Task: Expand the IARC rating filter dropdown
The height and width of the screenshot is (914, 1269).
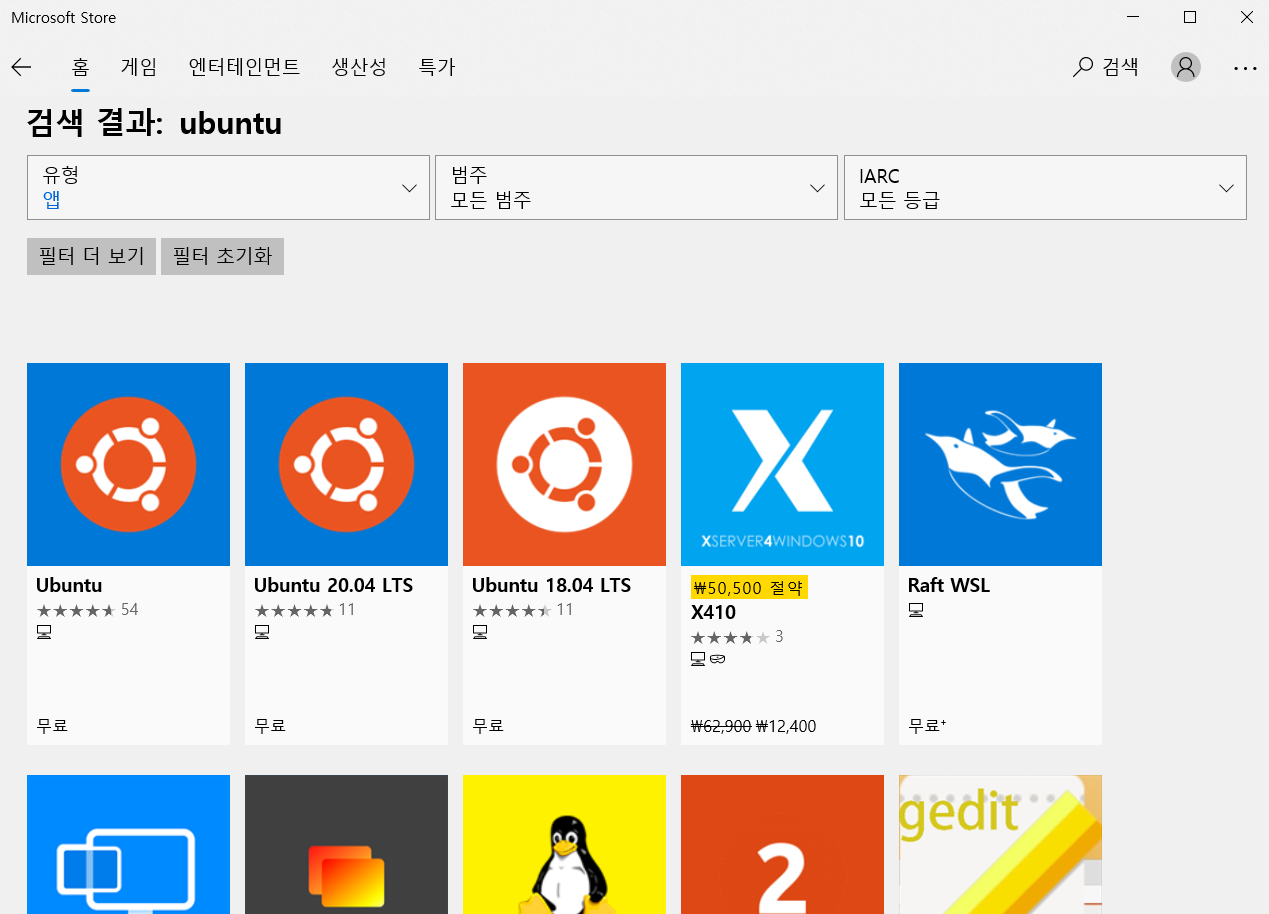Action: [1045, 187]
